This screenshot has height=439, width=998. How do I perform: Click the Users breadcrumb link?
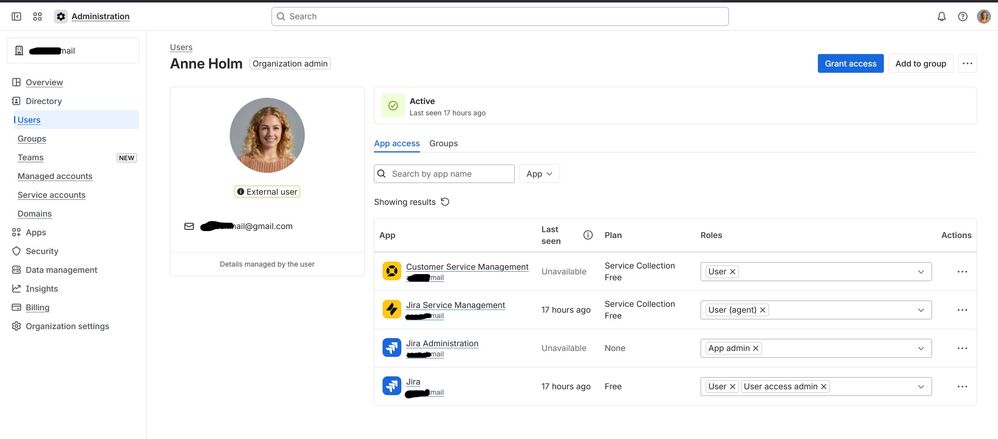coord(181,47)
